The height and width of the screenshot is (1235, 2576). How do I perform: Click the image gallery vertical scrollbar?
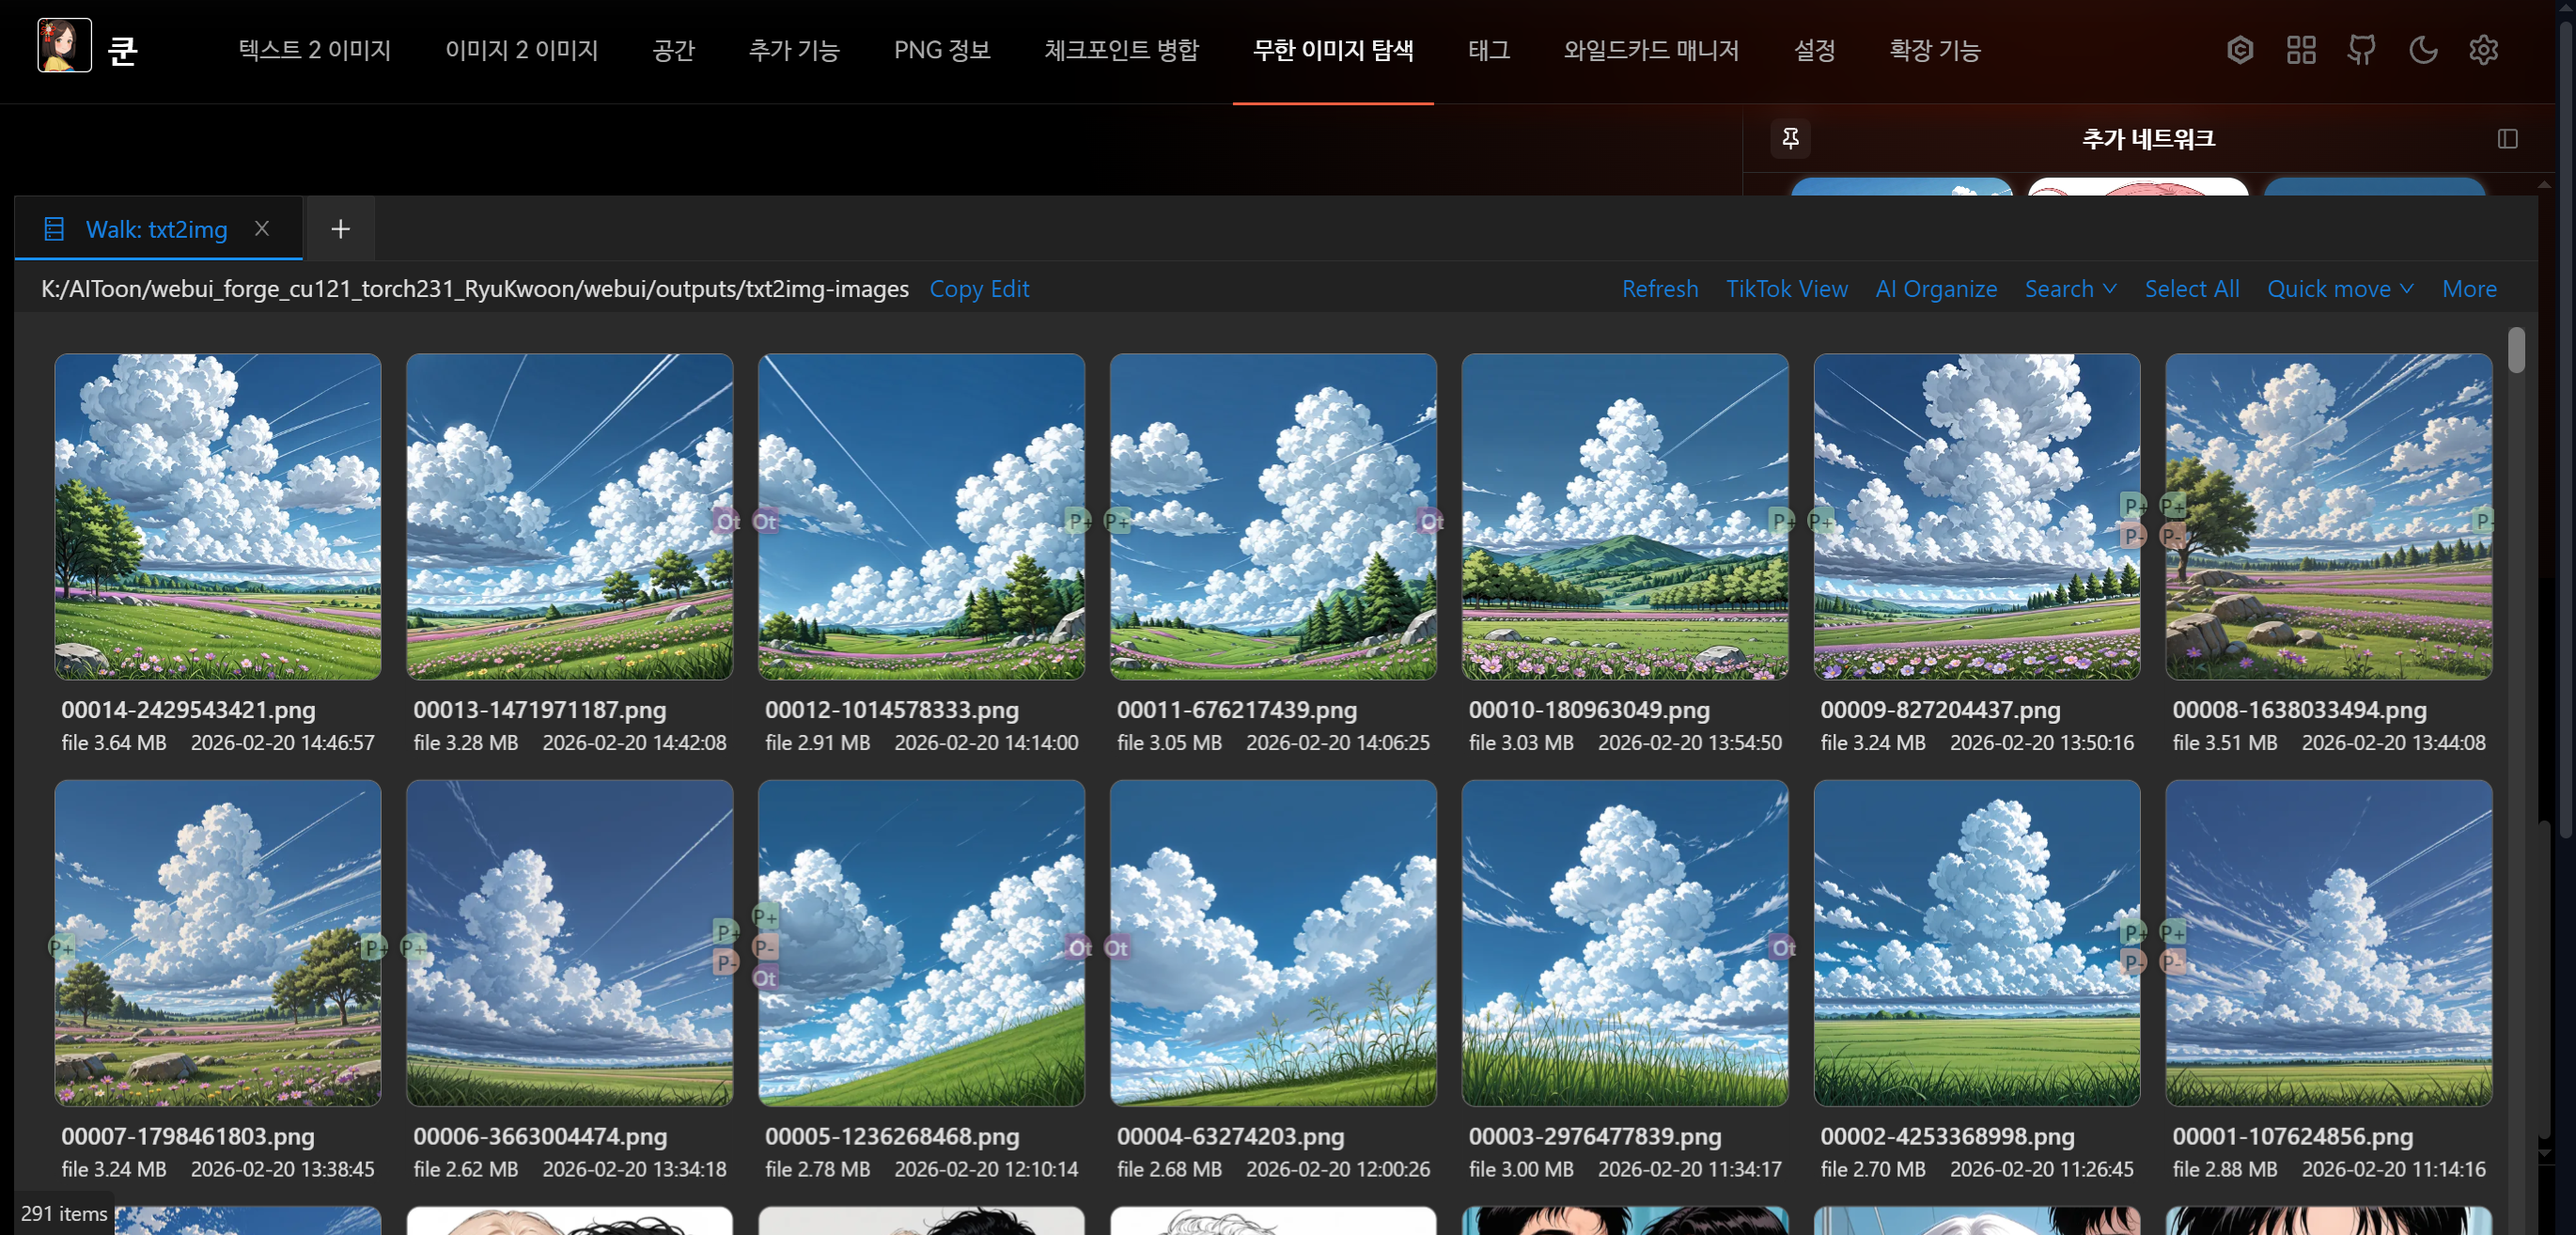pyautogui.click(x=2516, y=350)
